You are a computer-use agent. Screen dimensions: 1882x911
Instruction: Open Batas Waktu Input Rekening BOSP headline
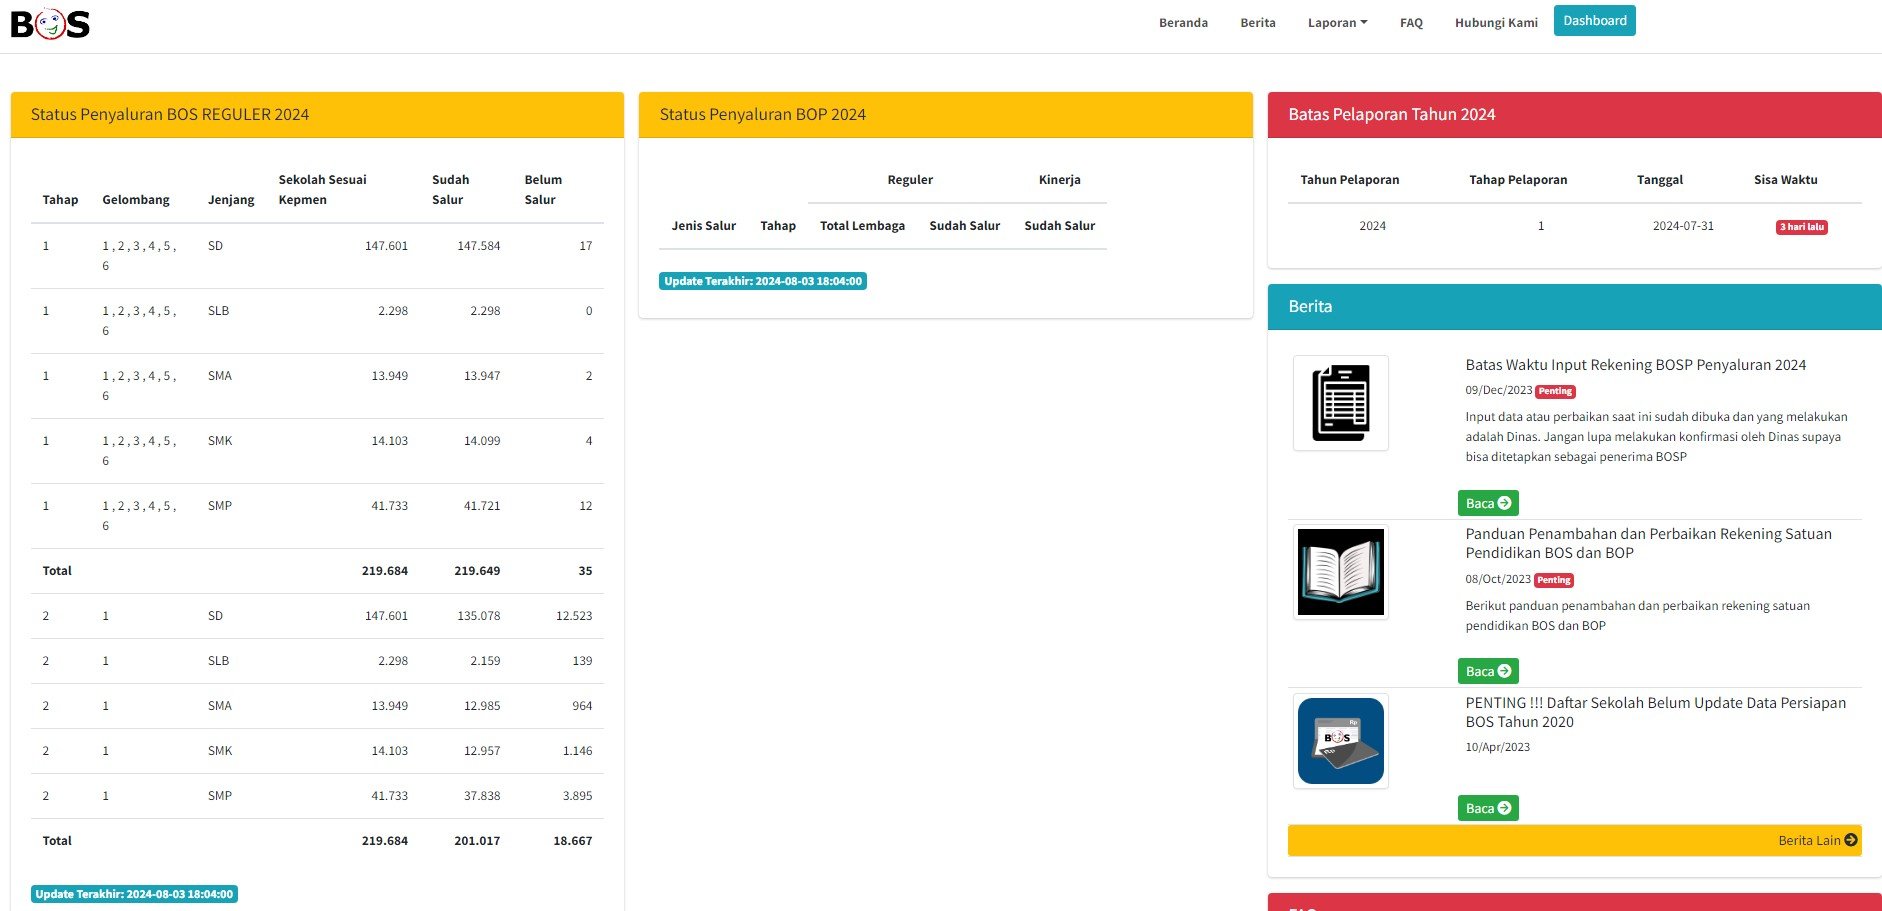point(1635,365)
